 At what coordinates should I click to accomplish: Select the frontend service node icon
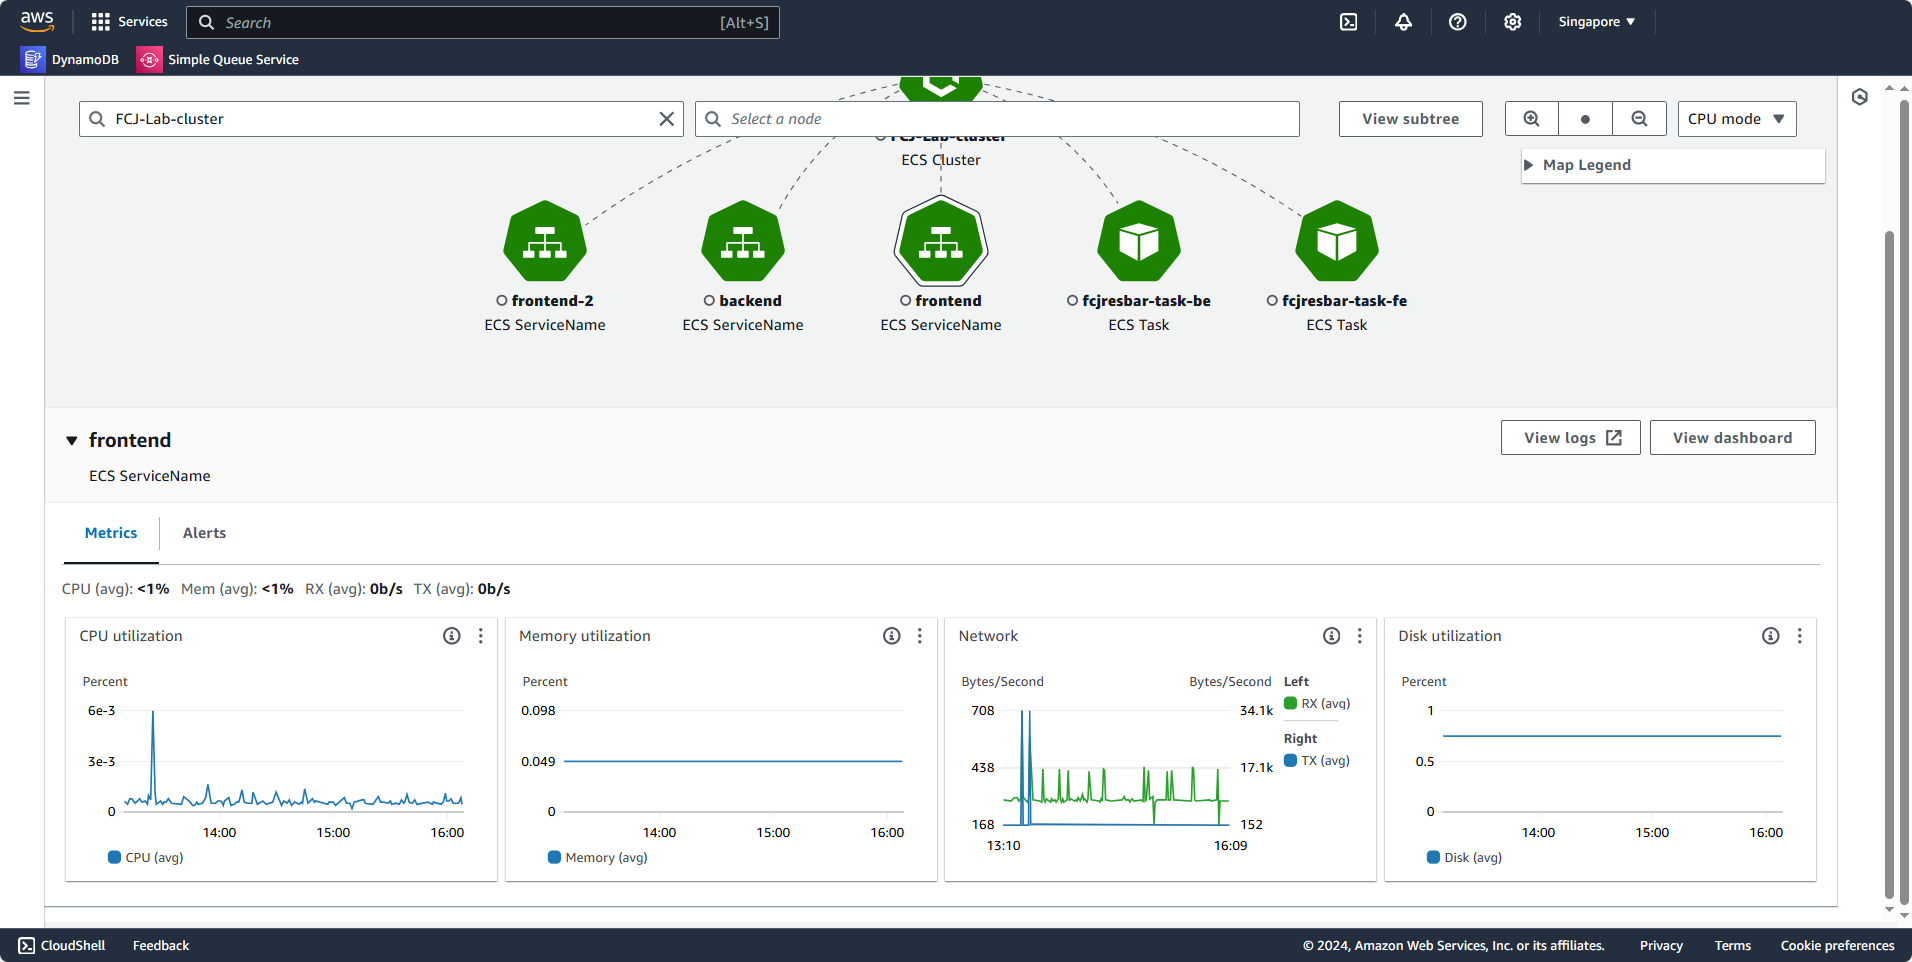(941, 242)
